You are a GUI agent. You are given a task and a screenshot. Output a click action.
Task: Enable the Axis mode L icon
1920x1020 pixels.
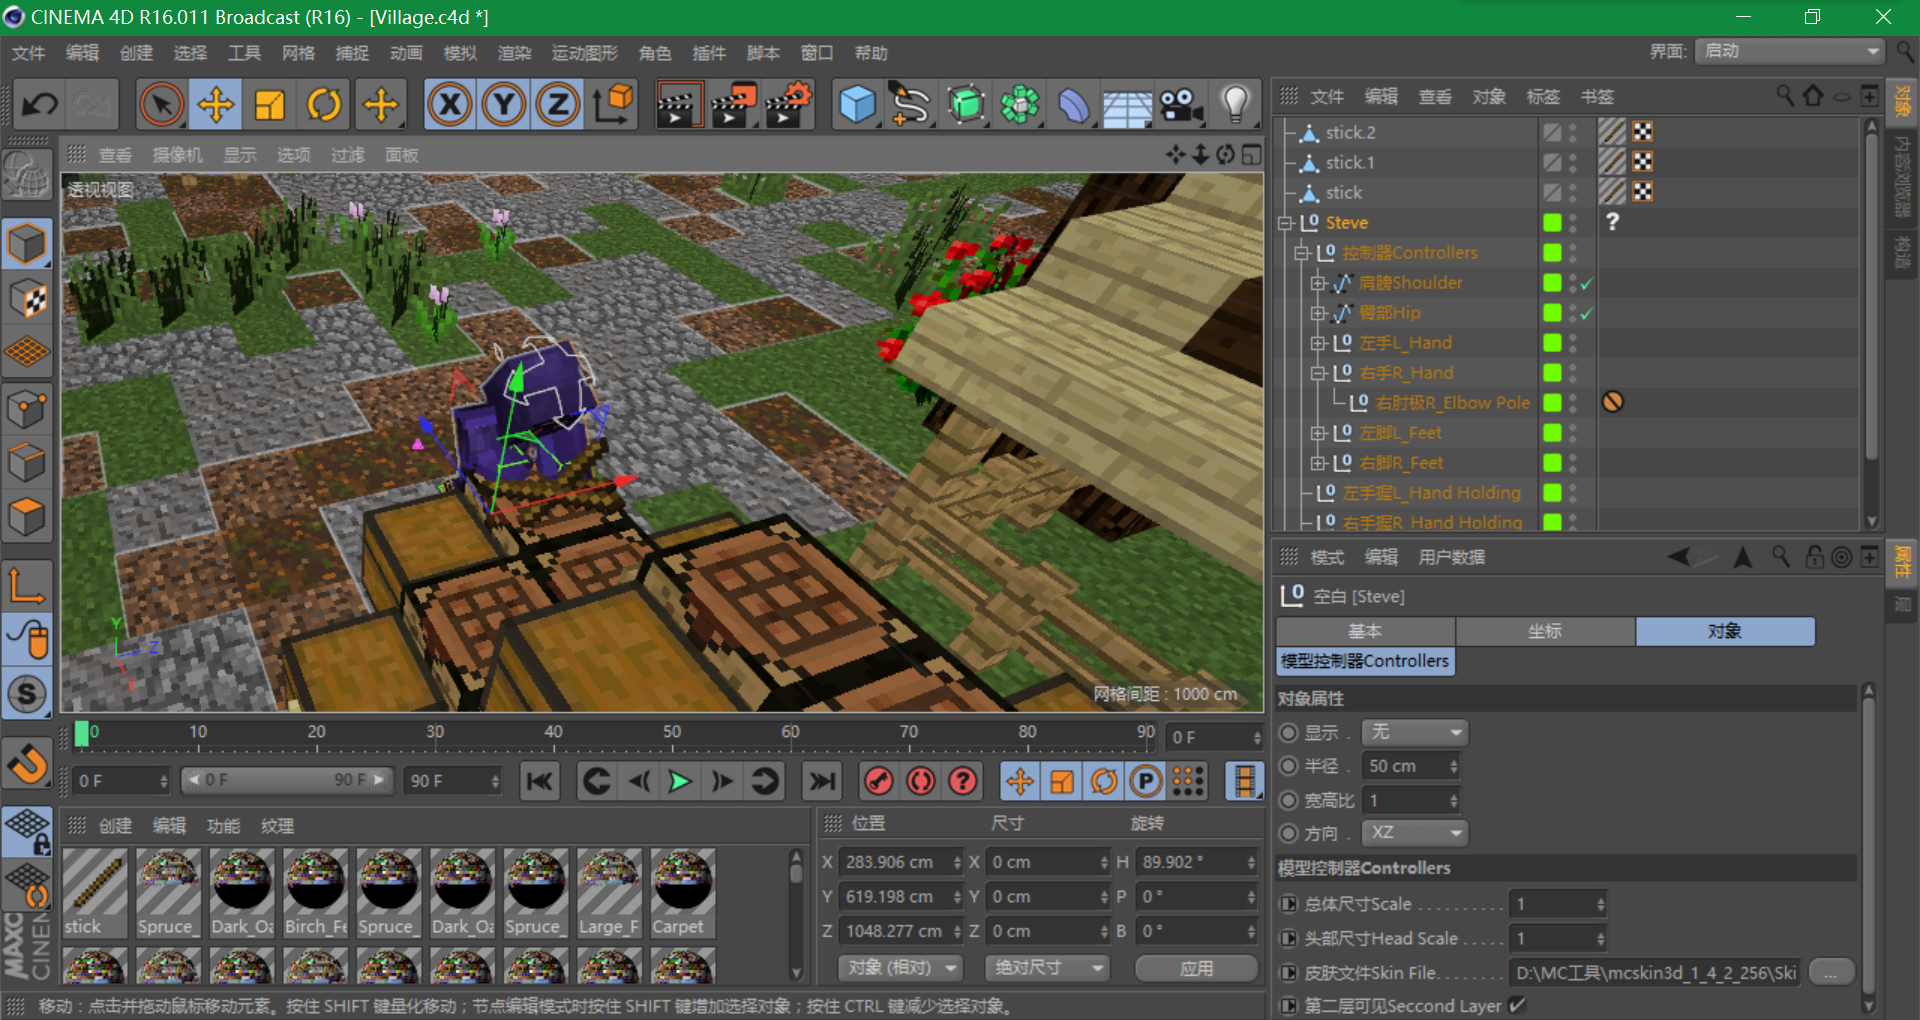pos(27,584)
